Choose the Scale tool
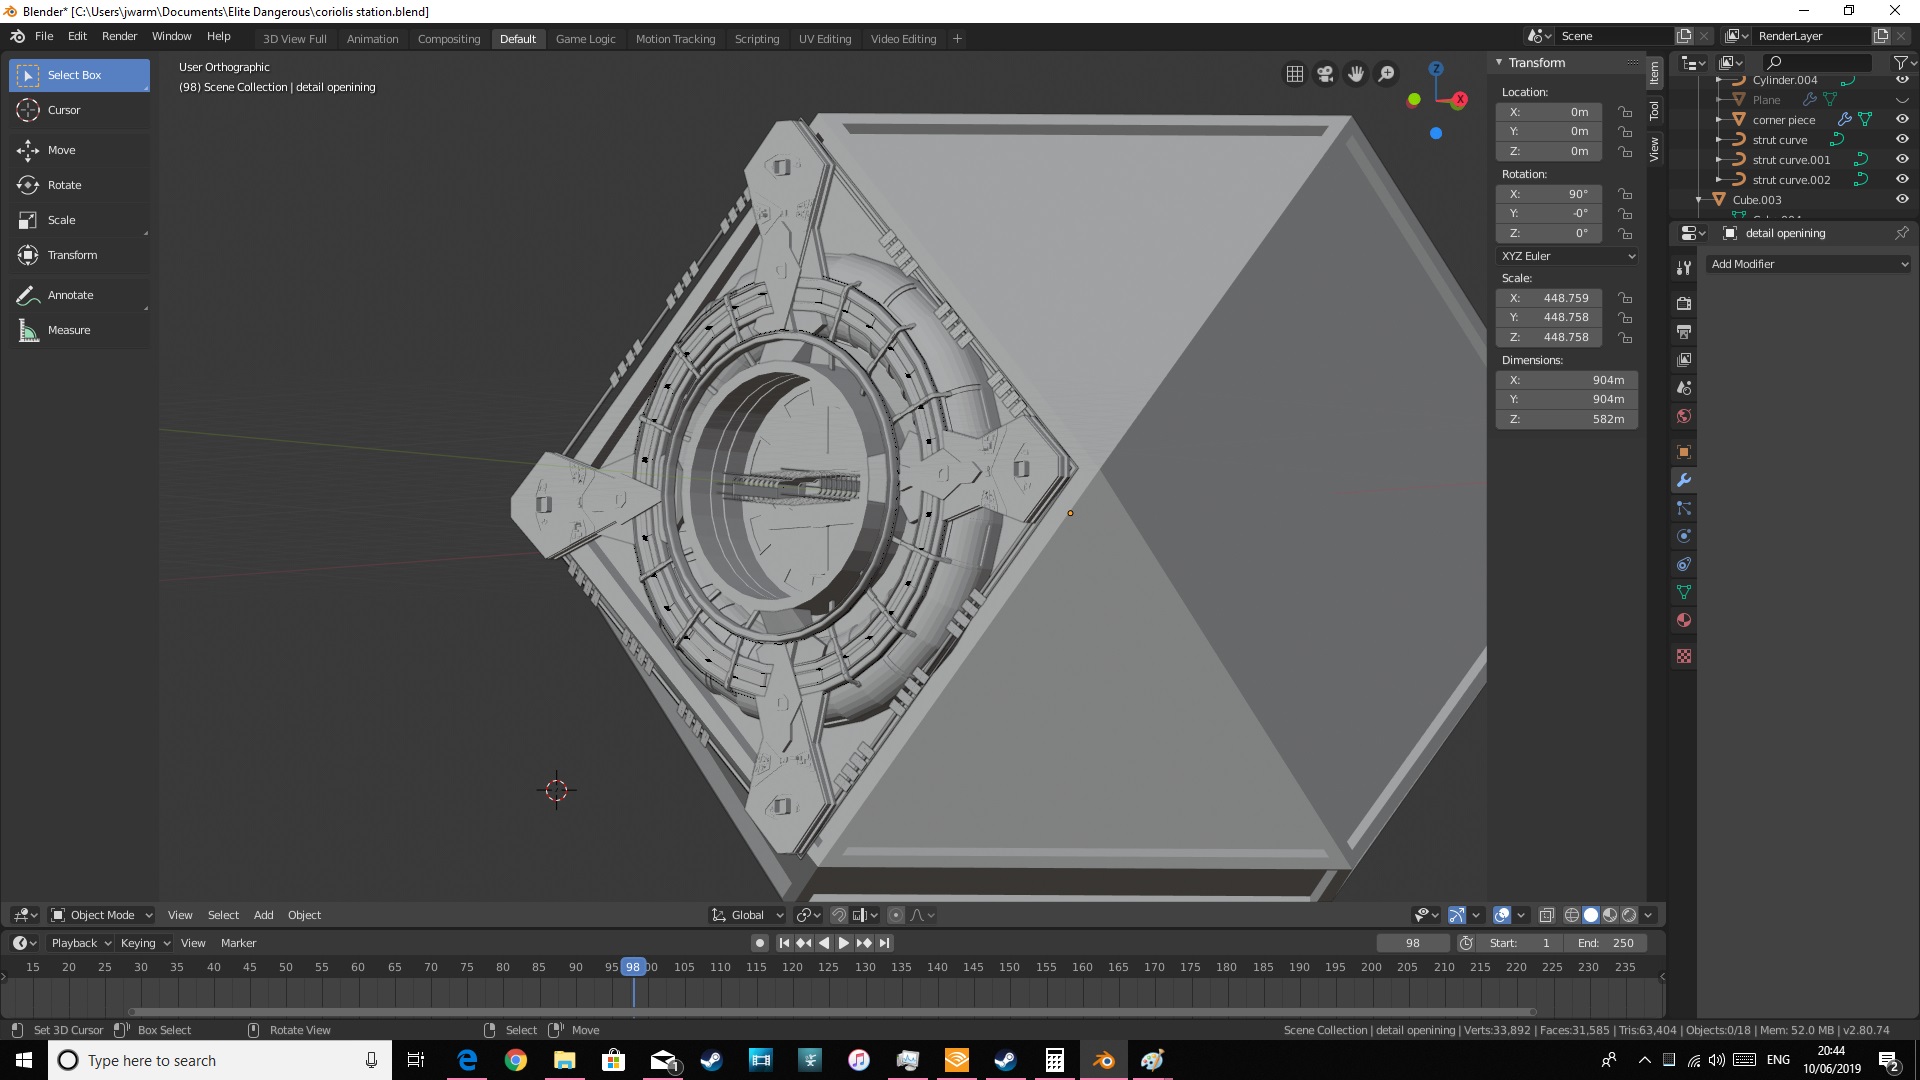The image size is (1920, 1080). (x=80, y=220)
